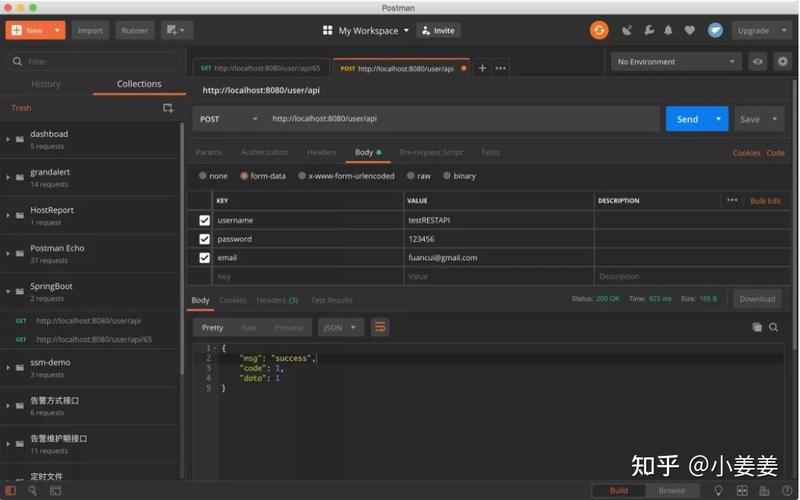The image size is (800, 500).
Task: Click the blue Send button
Action: tap(687, 119)
